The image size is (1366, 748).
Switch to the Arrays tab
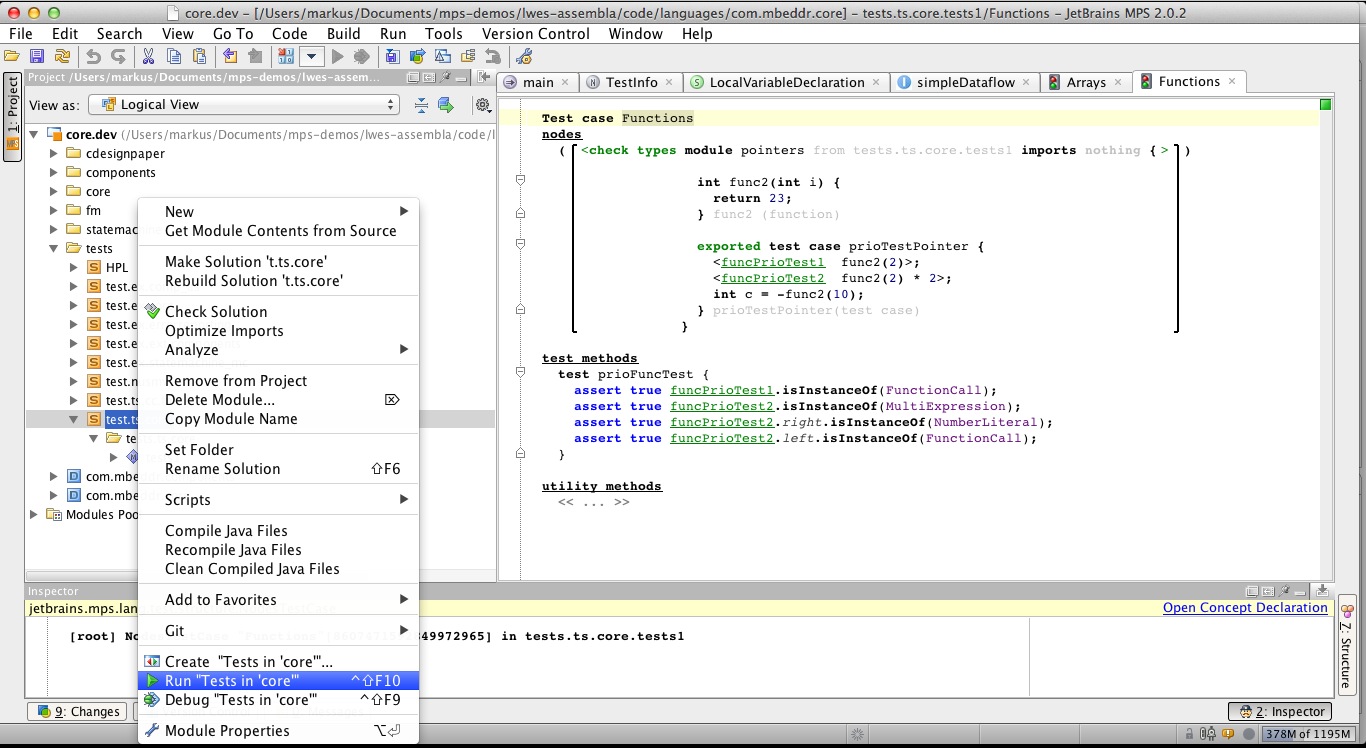(x=1086, y=82)
